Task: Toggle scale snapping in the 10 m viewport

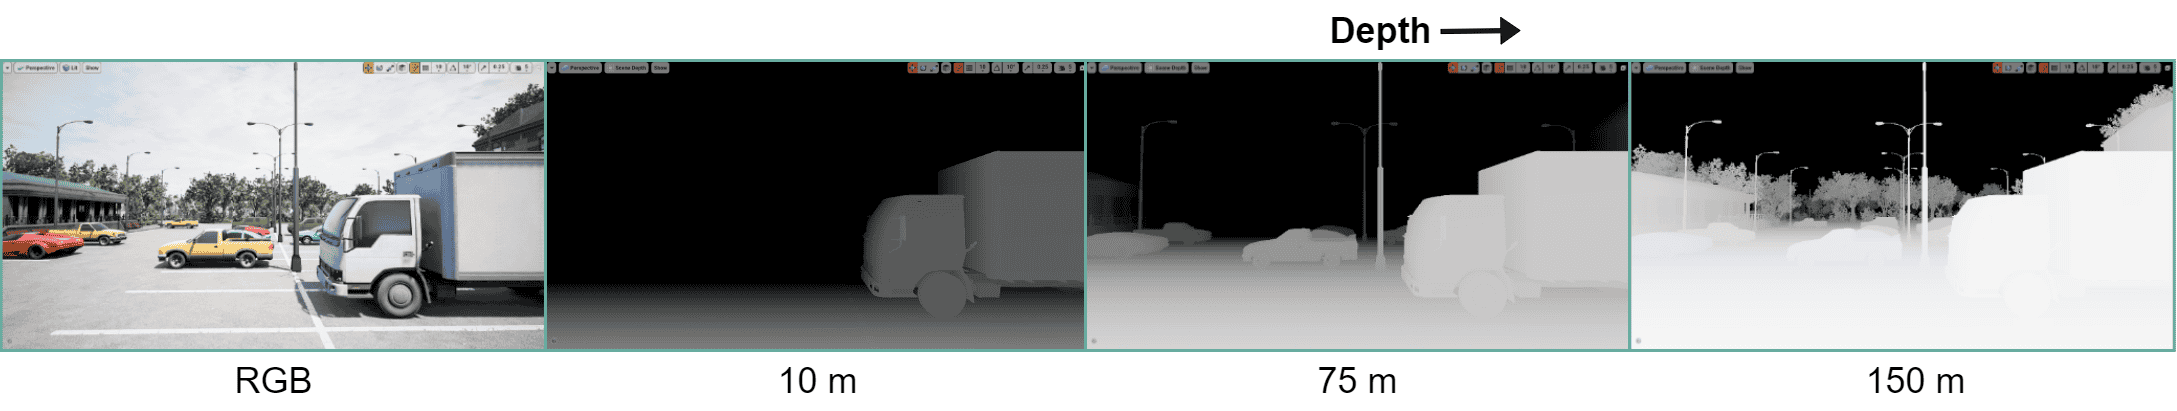Action: [1027, 68]
